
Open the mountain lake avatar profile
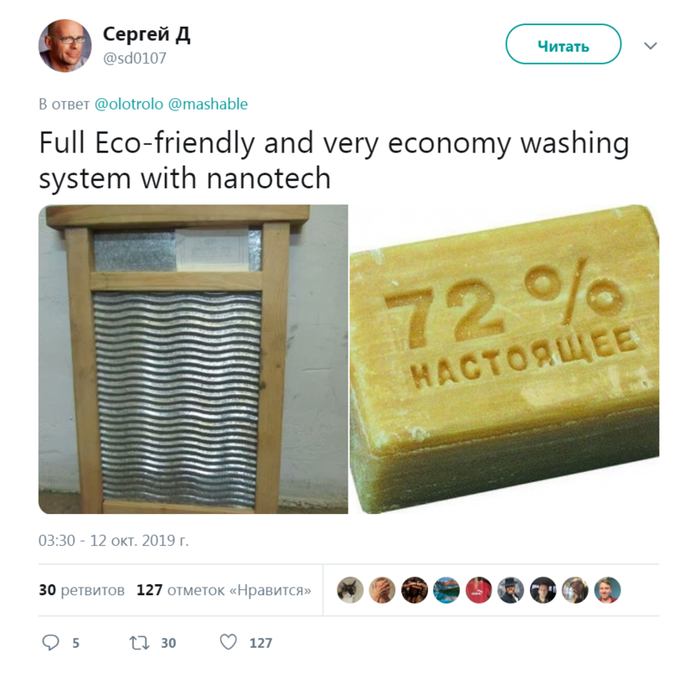(446, 590)
